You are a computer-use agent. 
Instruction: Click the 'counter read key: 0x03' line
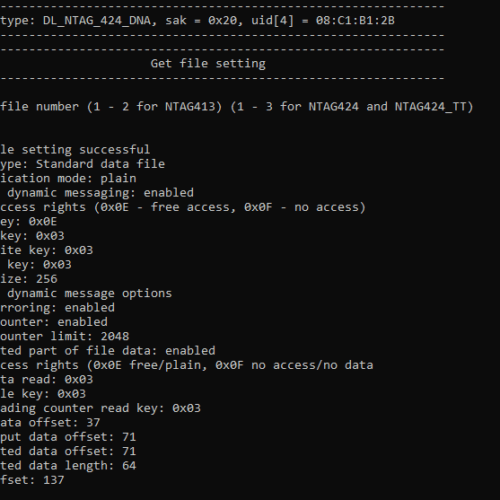pyautogui.click(x=100, y=408)
